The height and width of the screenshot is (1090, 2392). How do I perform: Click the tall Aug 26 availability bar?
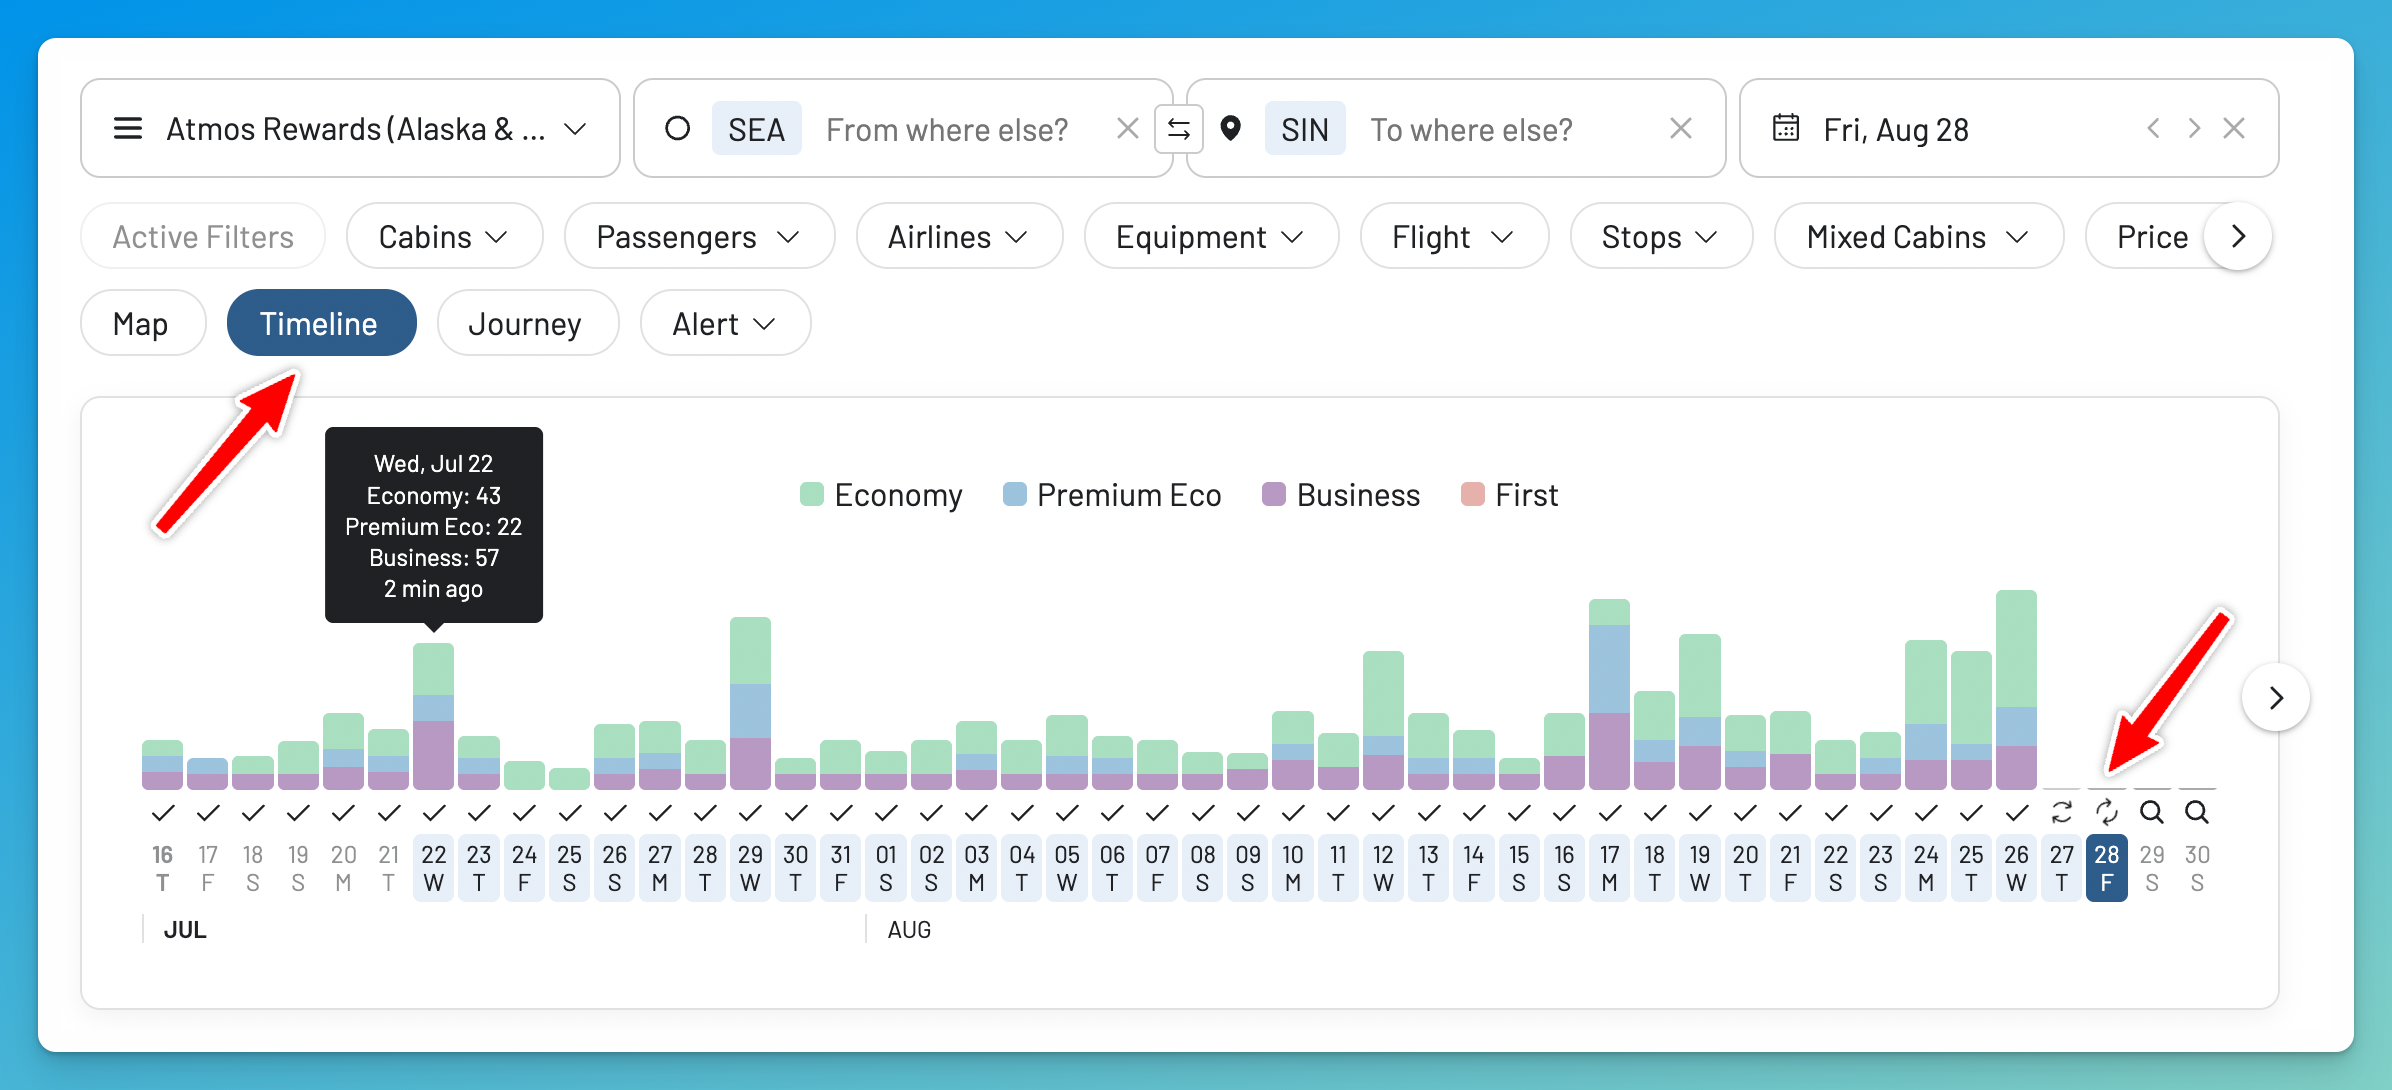(2016, 690)
